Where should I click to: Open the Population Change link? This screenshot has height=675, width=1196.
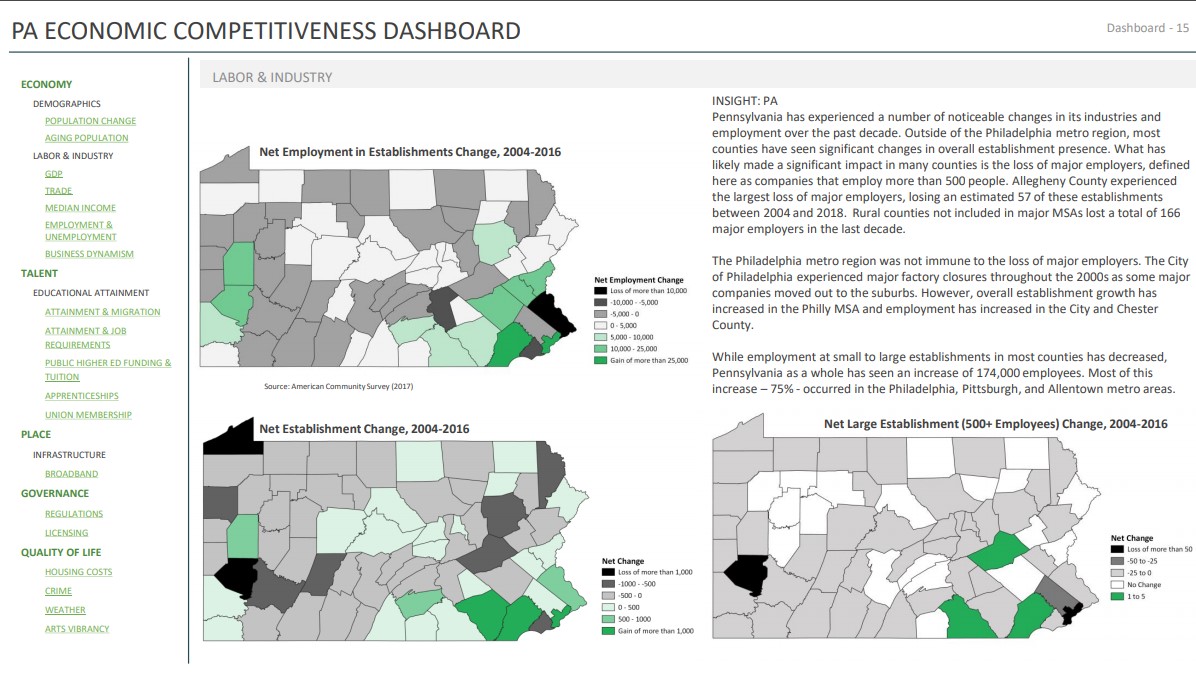[x=90, y=121]
